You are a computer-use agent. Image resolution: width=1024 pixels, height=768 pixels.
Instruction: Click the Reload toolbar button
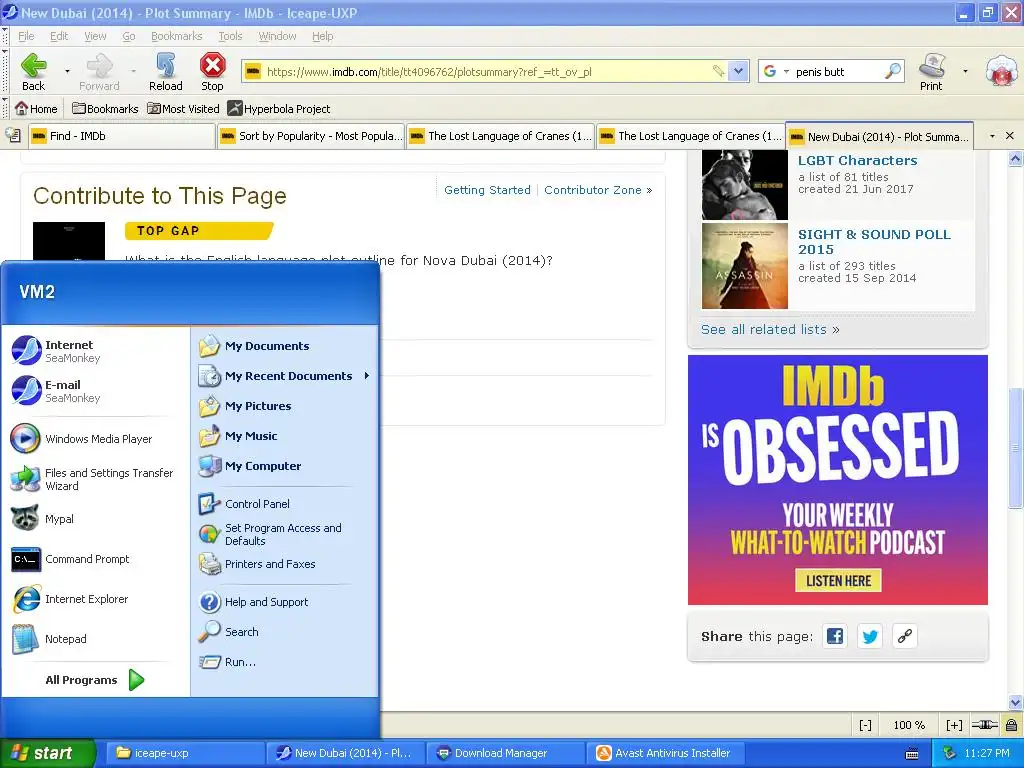(166, 72)
